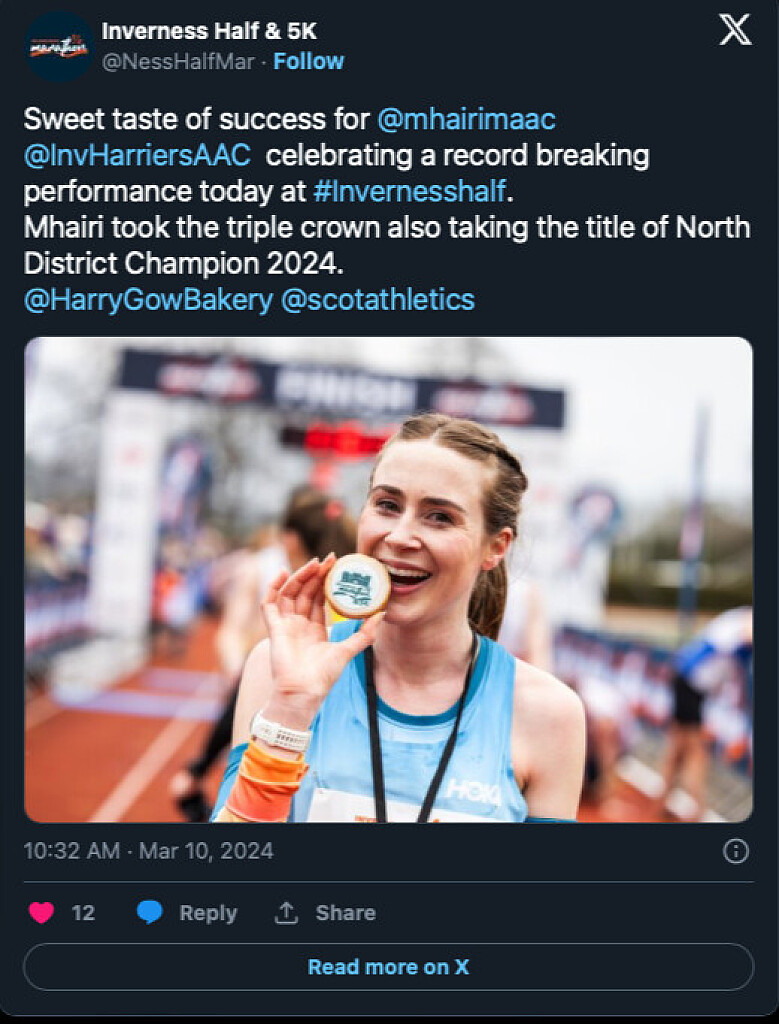Click the share arrow icon
Screen dimensions: 779x1024
(286, 912)
